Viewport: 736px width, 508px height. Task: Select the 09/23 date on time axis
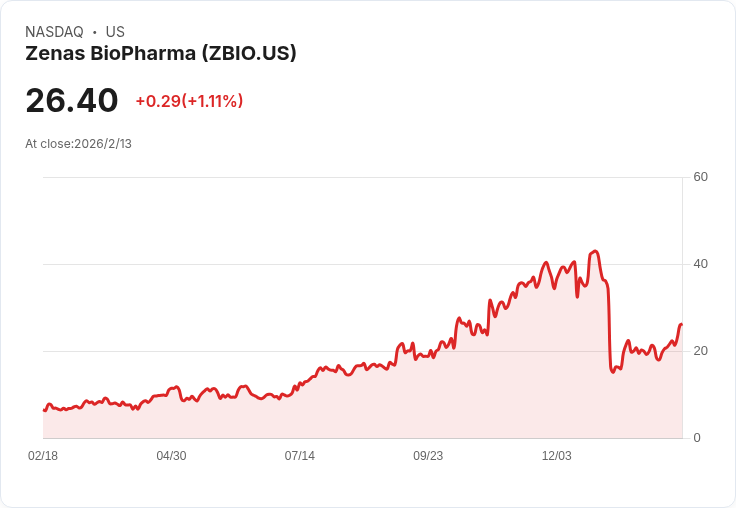tap(428, 456)
